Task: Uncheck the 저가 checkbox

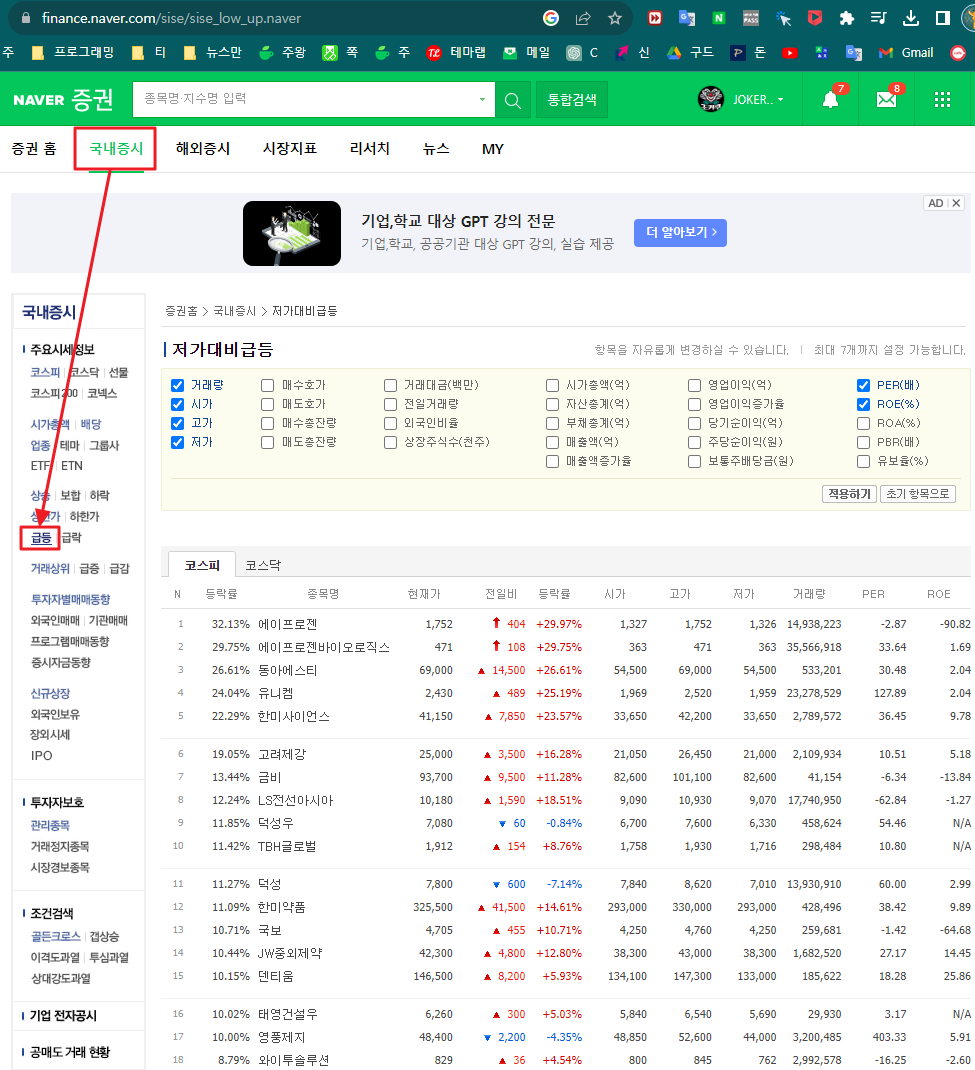Action: point(177,442)
